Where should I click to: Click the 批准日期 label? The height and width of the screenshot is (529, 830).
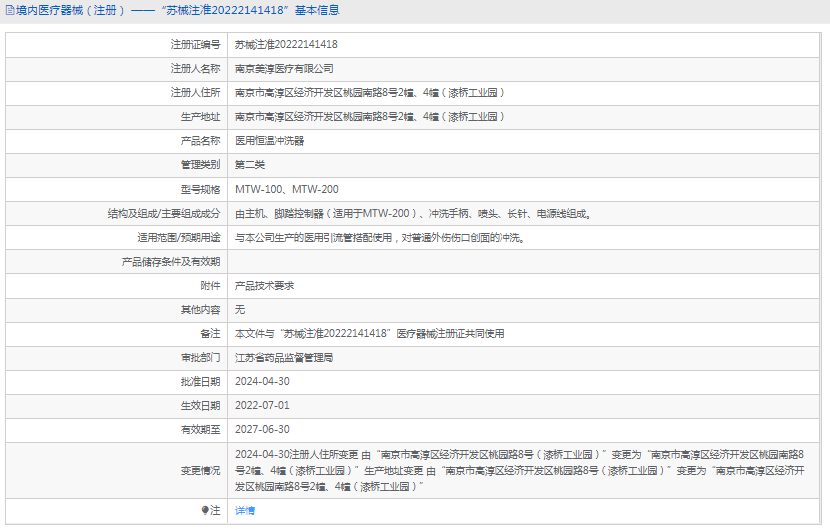pyautogui.click(x=200, y=382)
